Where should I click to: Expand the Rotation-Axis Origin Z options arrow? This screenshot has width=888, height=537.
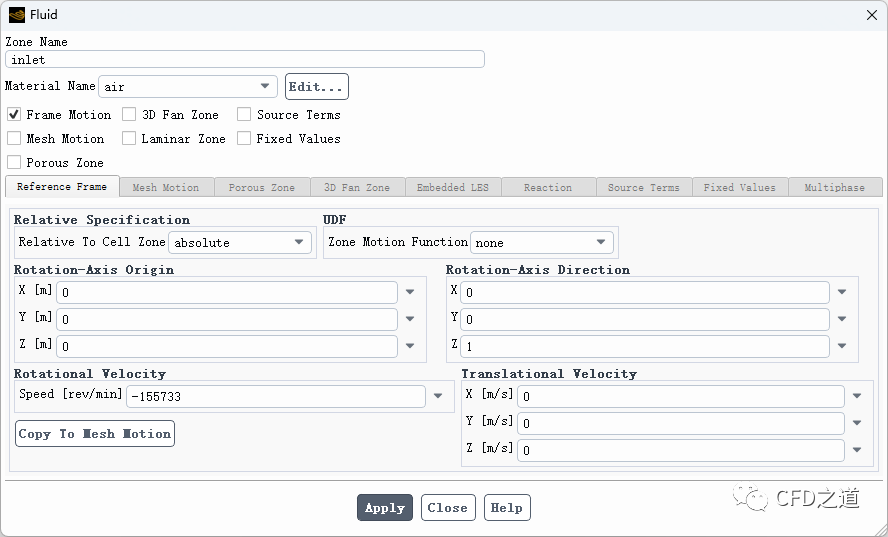coord(410,346)
